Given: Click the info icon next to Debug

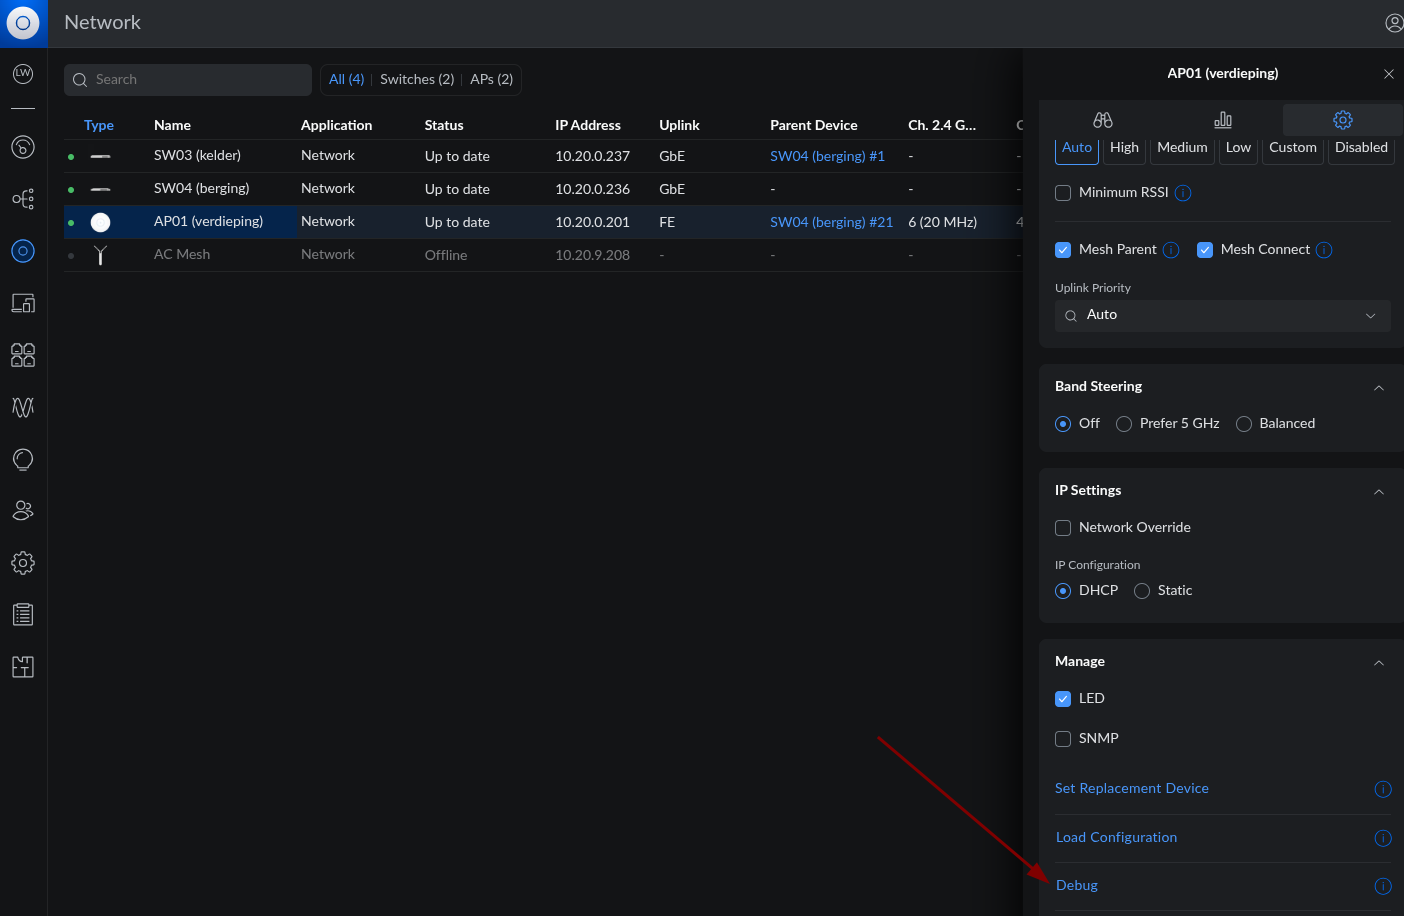Looking at the screenshot, I should (x=1382, y=886).
